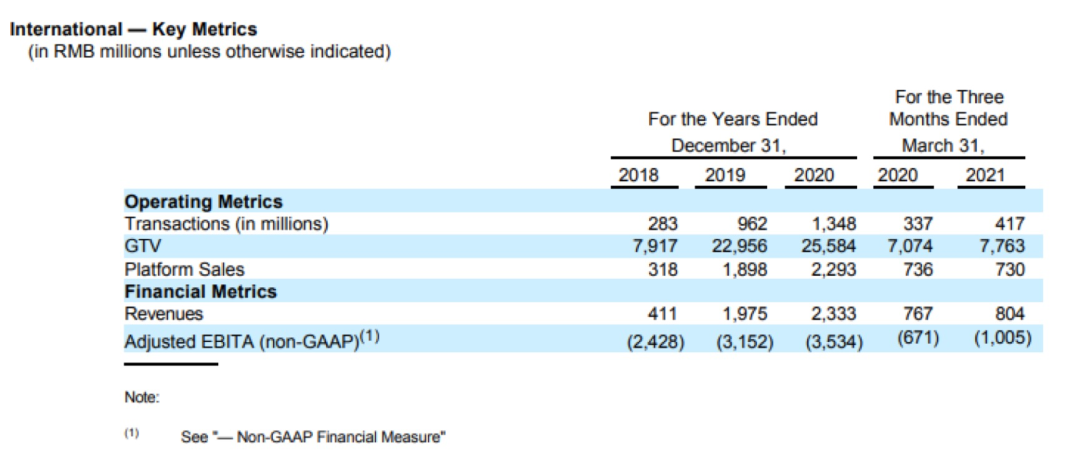Open the 'Non-GAAP Financial Measure' footnote reference

[x=312, y=437]
